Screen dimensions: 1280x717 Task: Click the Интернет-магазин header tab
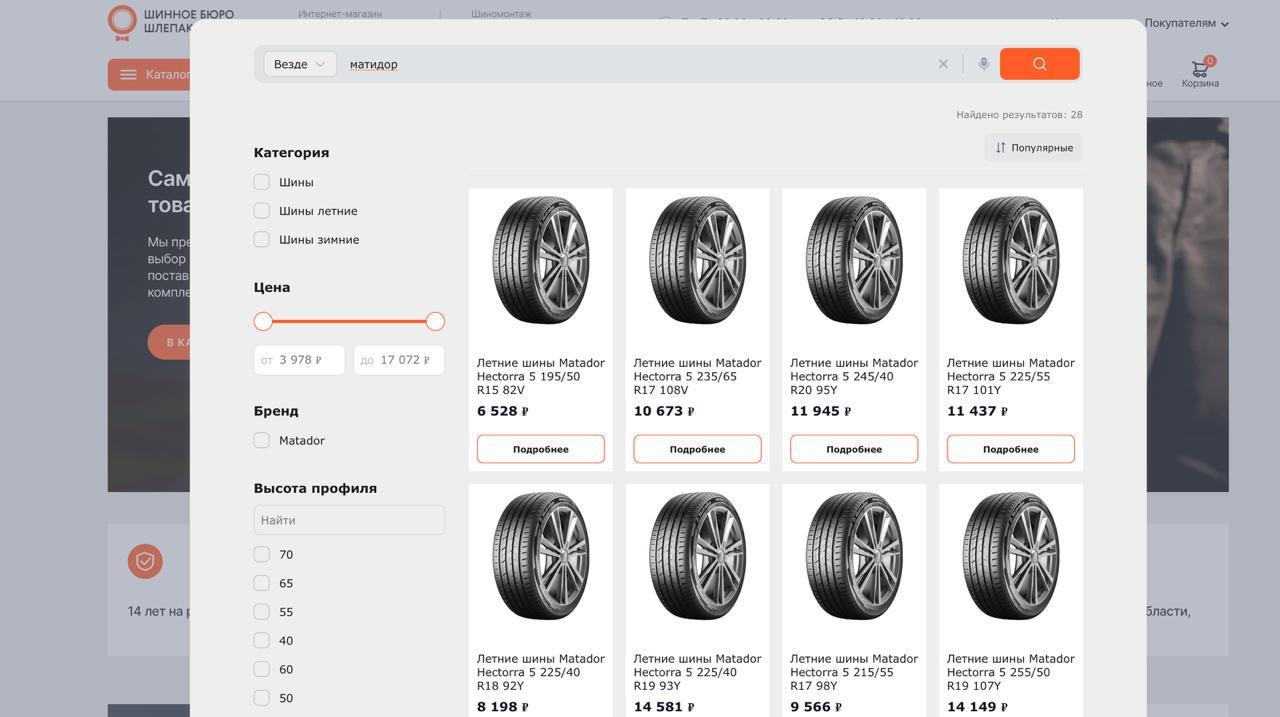[340, 14]
